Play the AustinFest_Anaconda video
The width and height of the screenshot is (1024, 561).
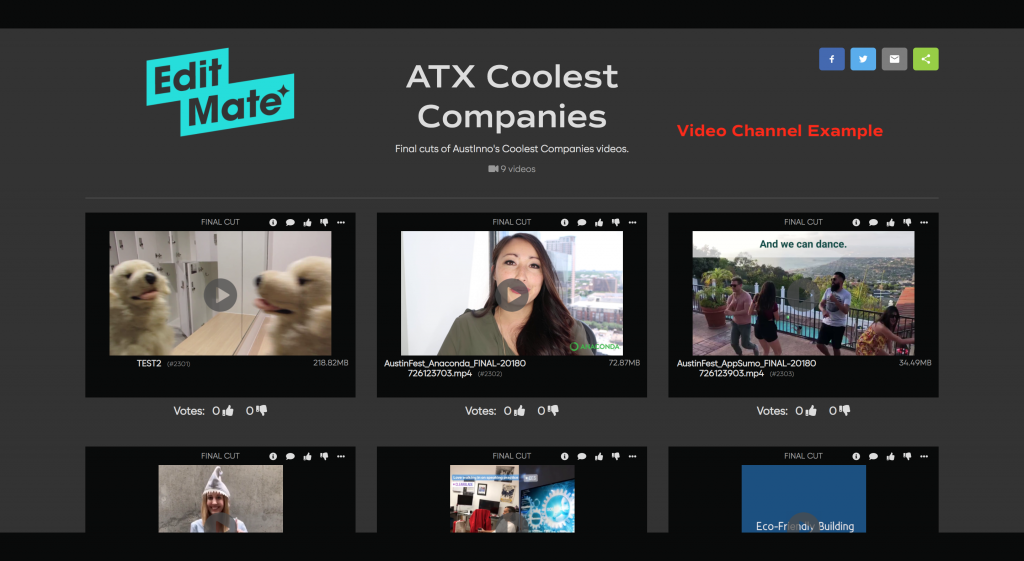(x=512, y=295)
